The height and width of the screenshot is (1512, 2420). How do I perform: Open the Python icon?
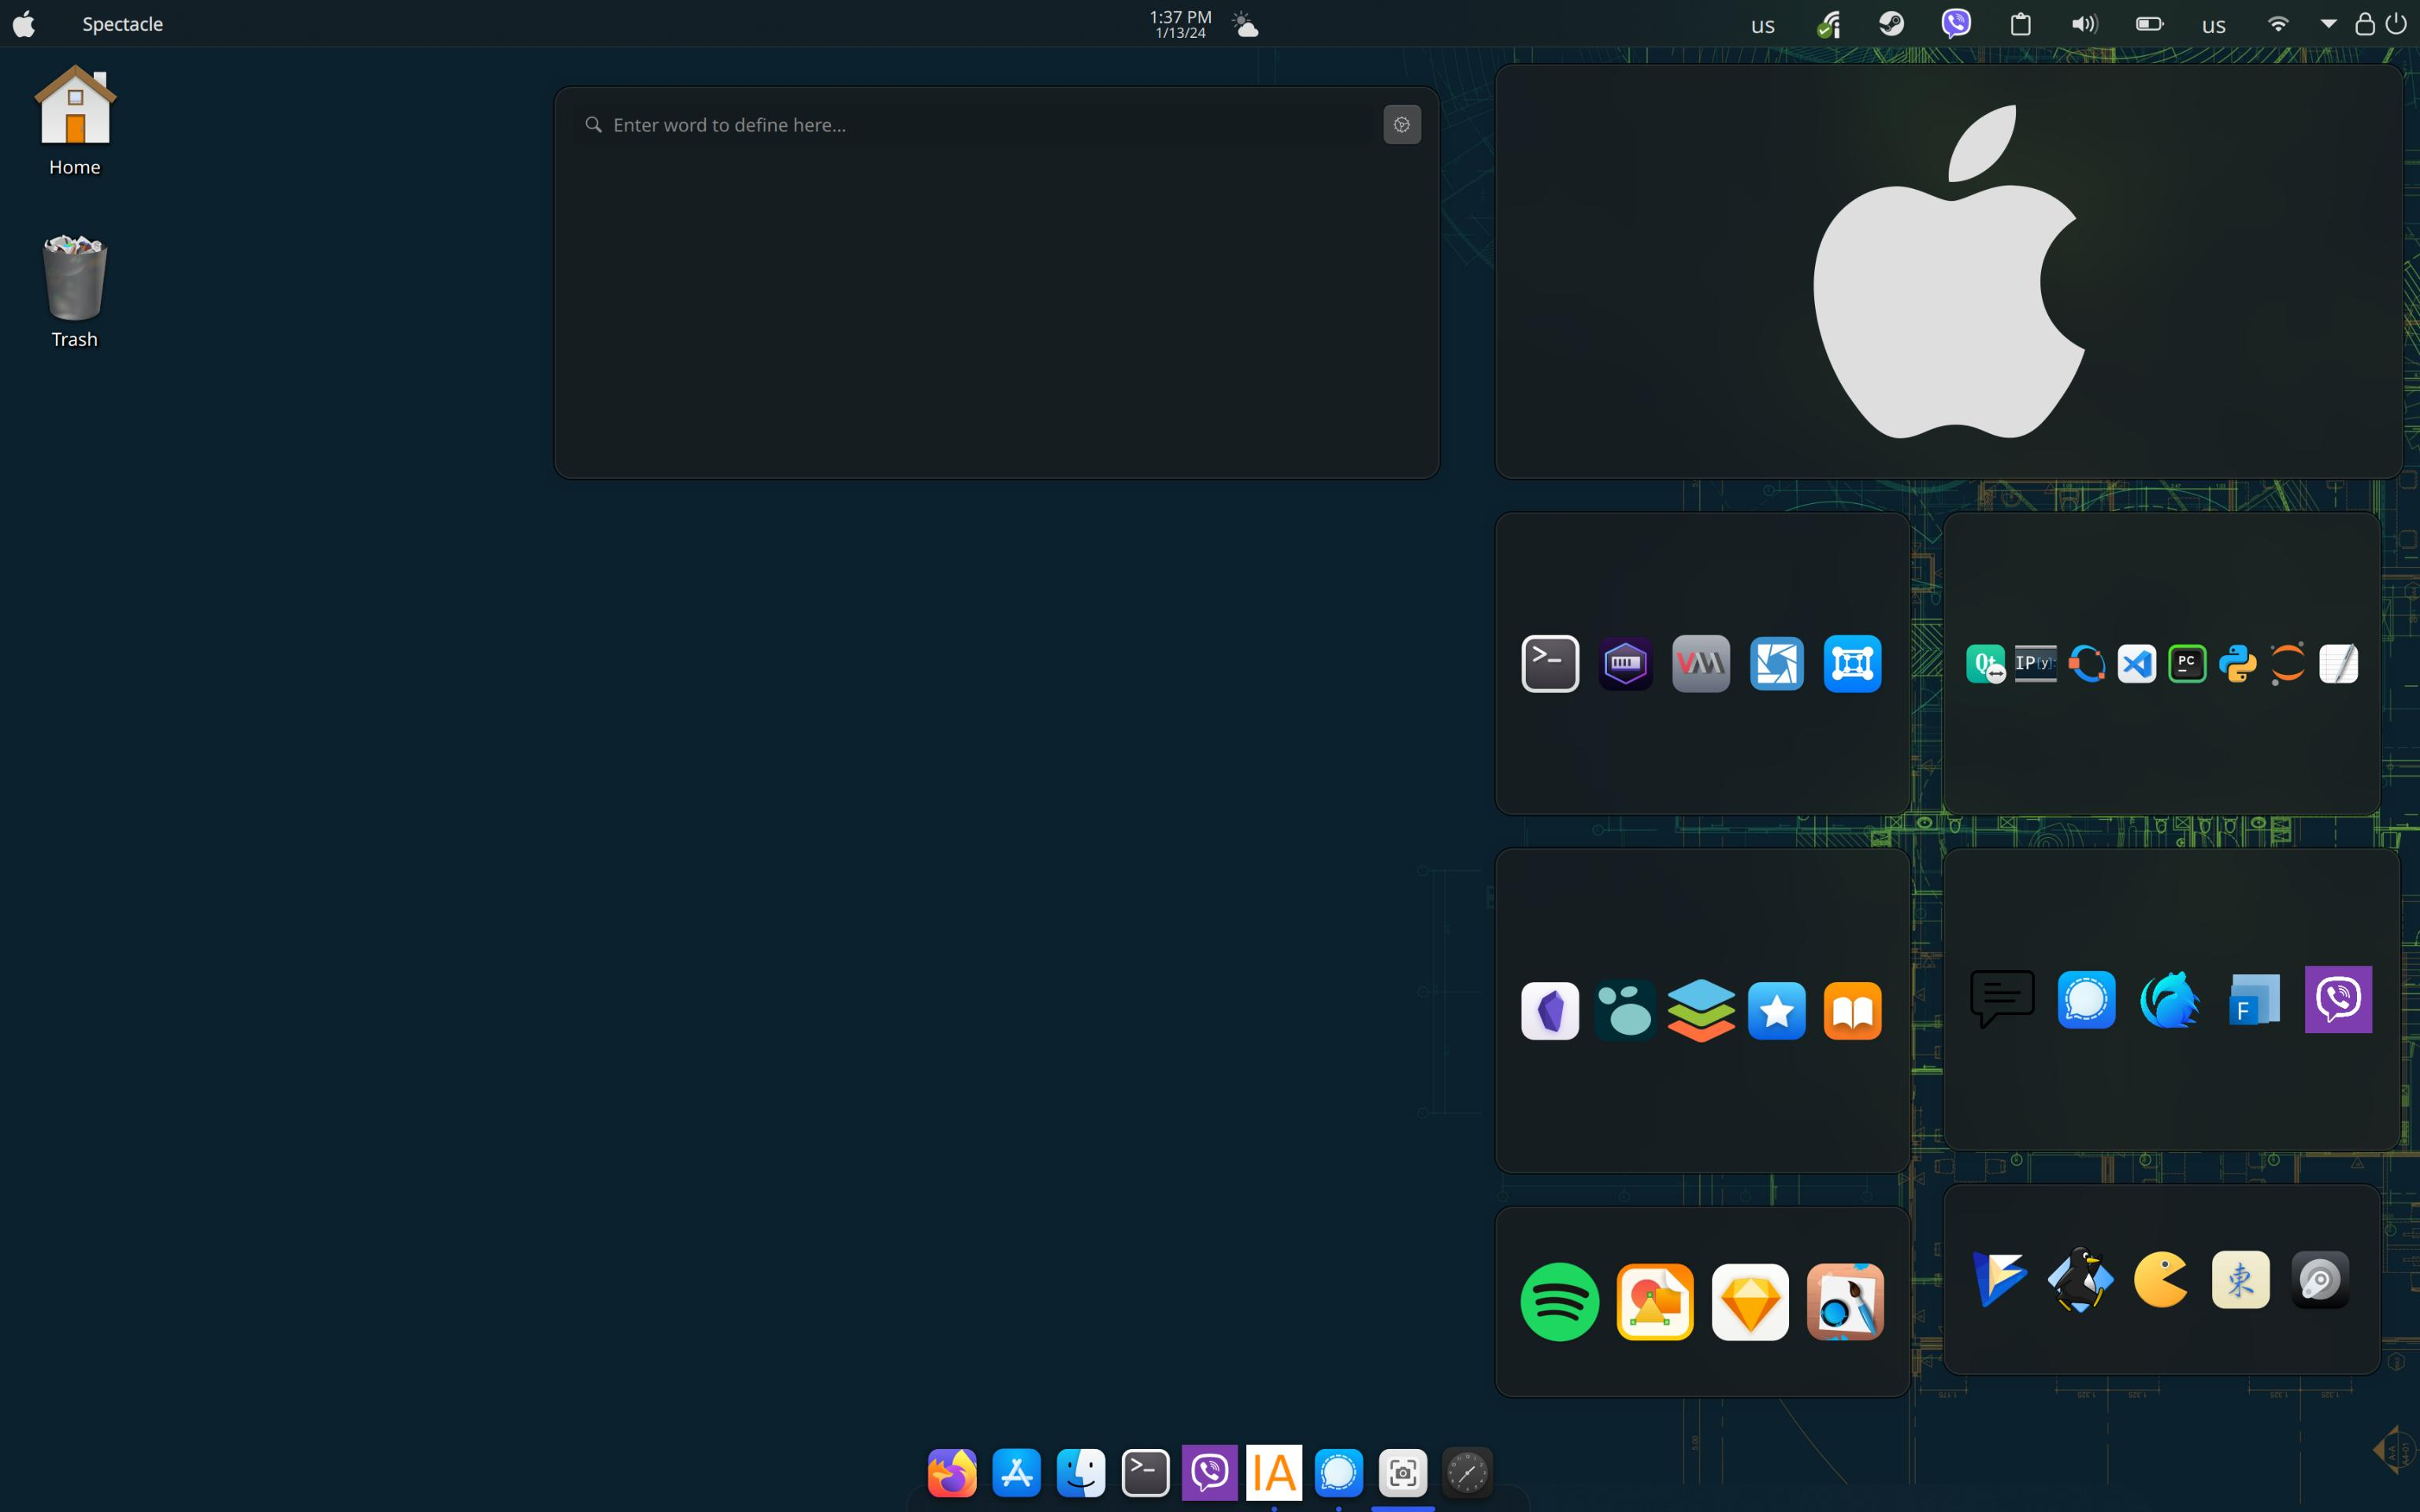click(2237, 663)
